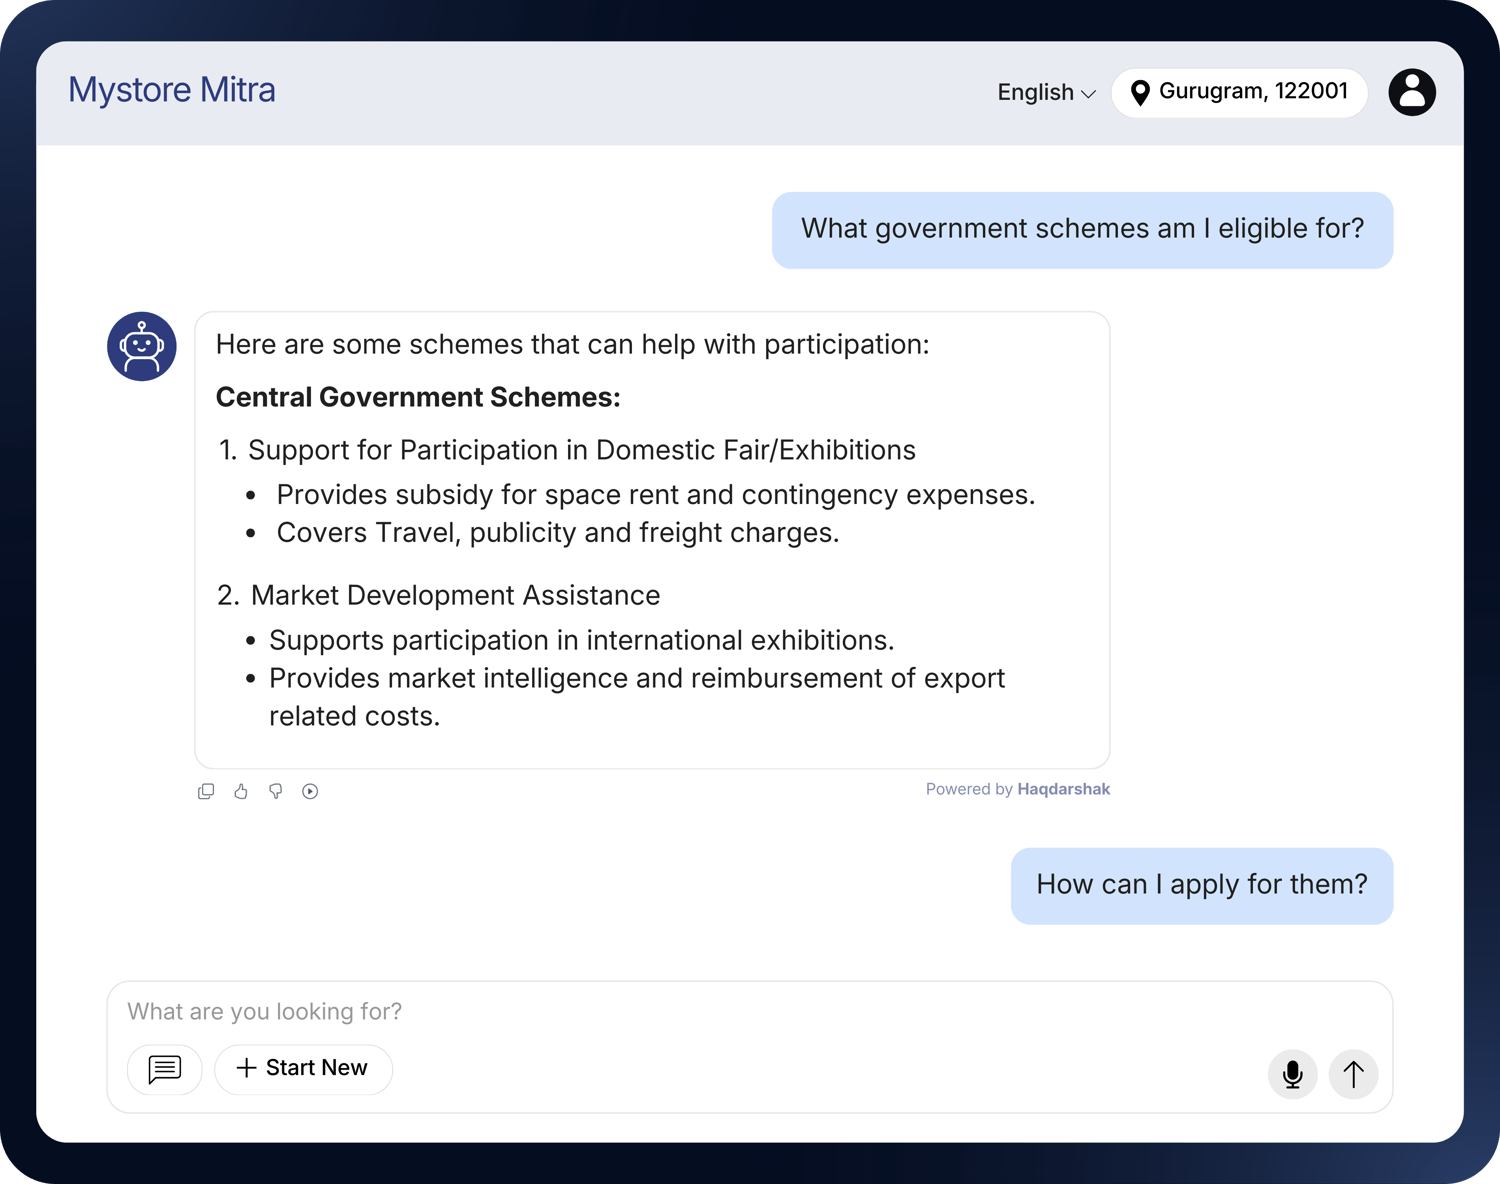Open chat history via message icon

pos(165,1069)
